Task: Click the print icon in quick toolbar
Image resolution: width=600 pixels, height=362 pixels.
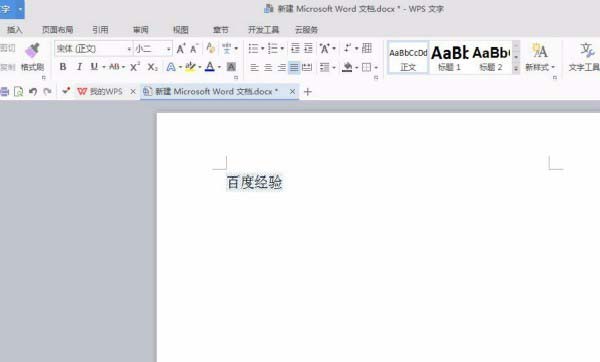Action: pyautogui.click(x=4, y=92)
